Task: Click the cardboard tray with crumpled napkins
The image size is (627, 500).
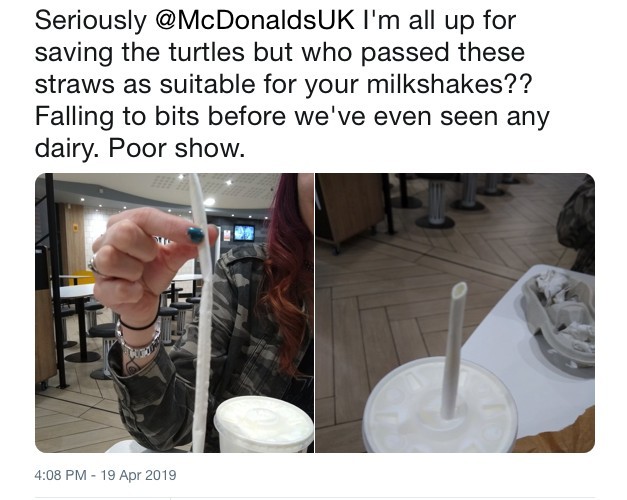Action: (x=559, y=318)
